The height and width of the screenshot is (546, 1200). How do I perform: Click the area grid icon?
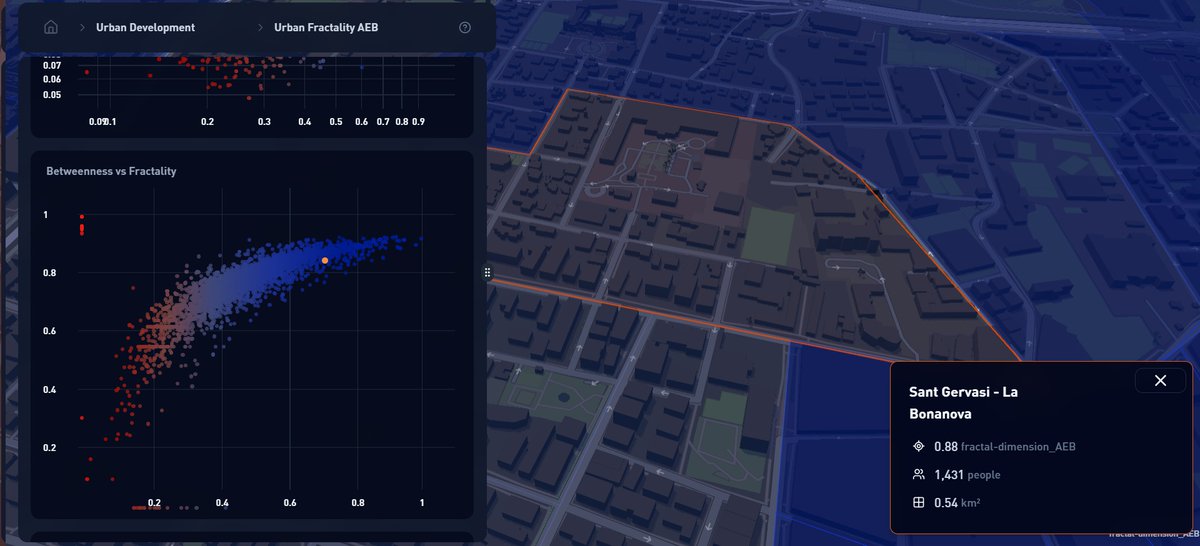(x=919, y=502)
